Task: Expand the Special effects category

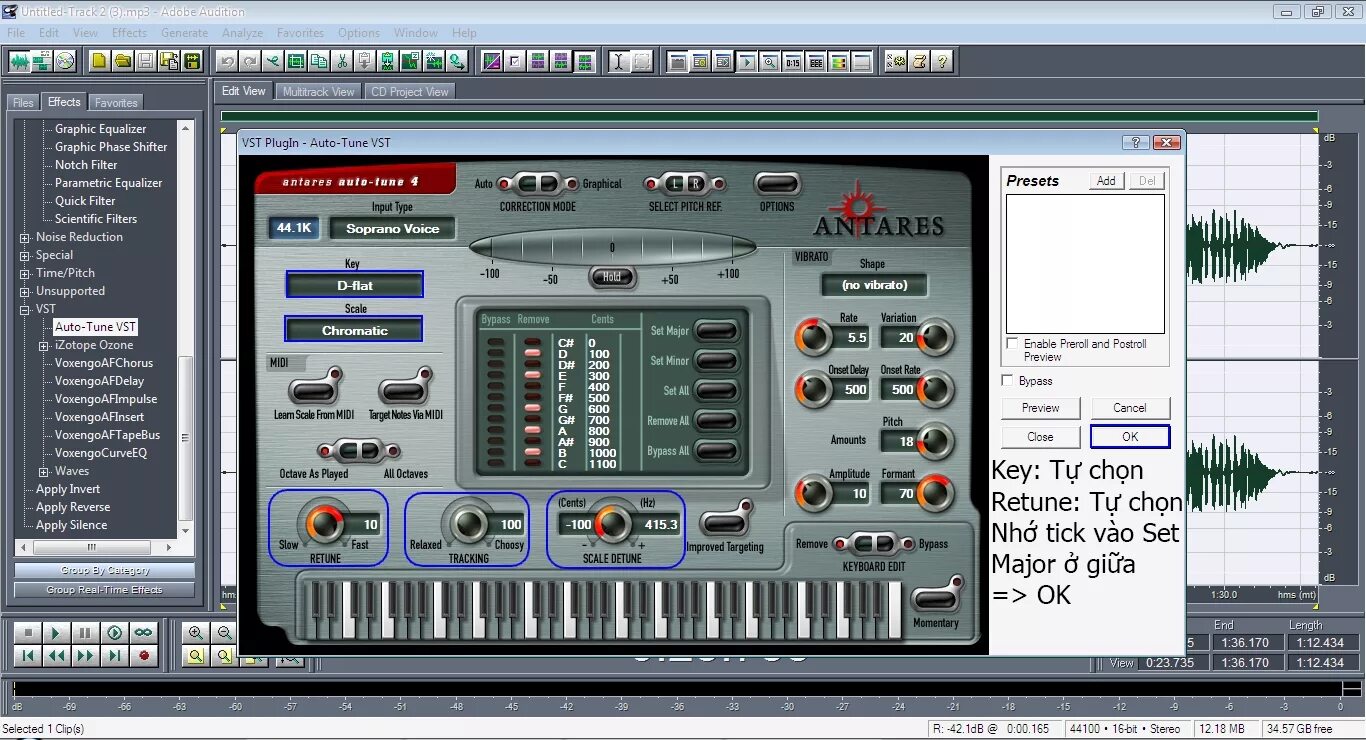Action: coord(25,256)
